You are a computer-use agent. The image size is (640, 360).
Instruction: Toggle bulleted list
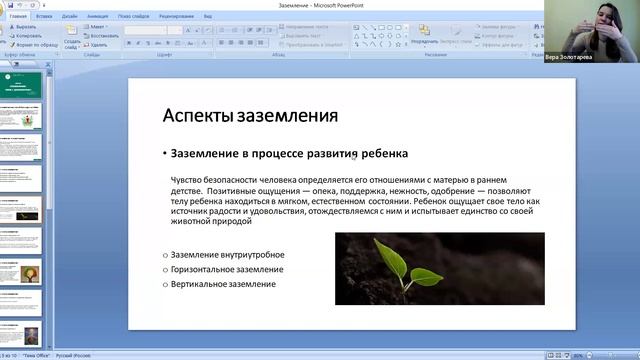pyautogui.click(x=223, y=30)
